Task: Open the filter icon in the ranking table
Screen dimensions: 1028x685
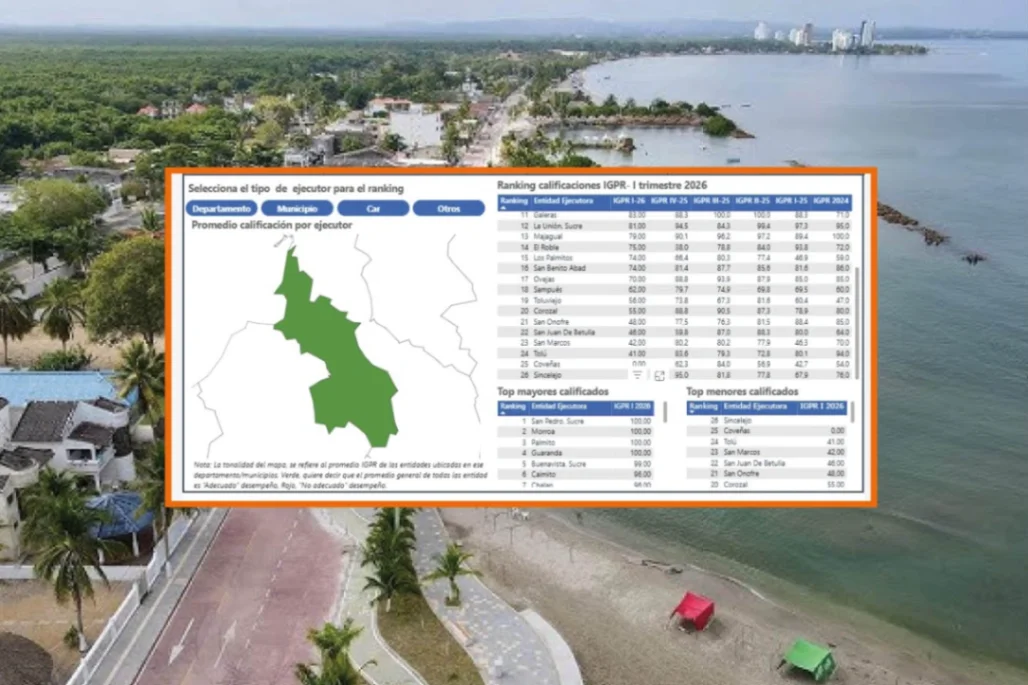Action: pos(637,375)
